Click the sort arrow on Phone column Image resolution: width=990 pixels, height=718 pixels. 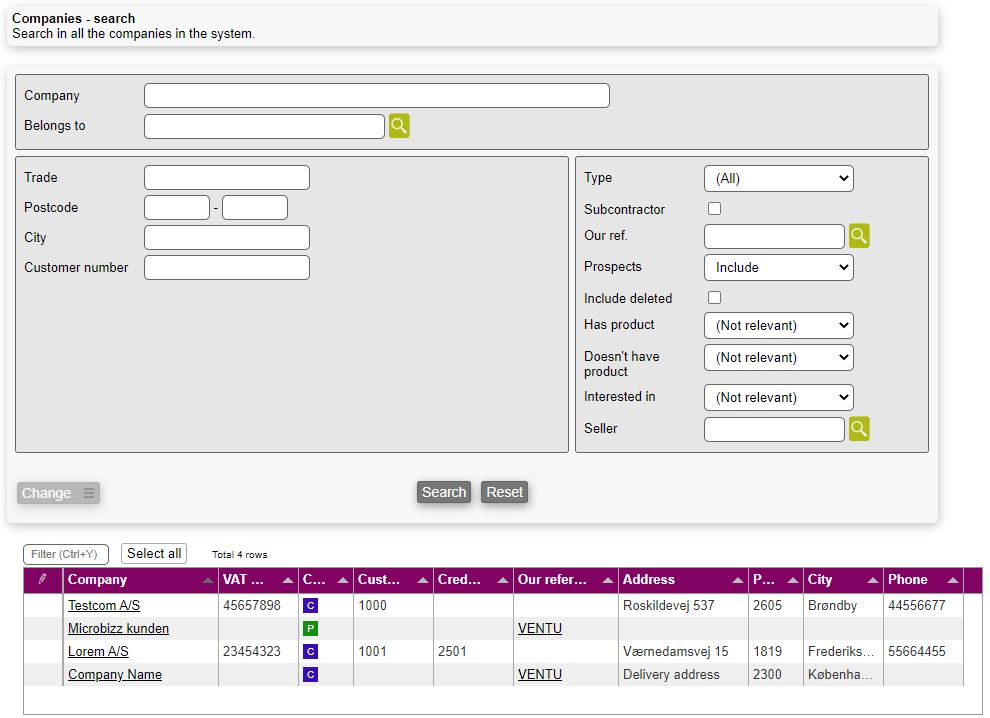pyautogui.click(x=953, y=581)
